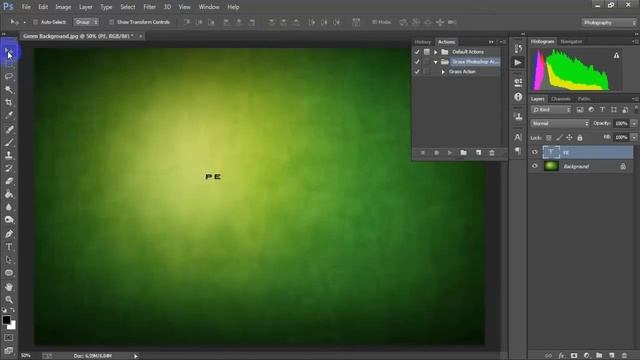Select the Eyedropper tool

pyautogui.click(x=9, y=115)
